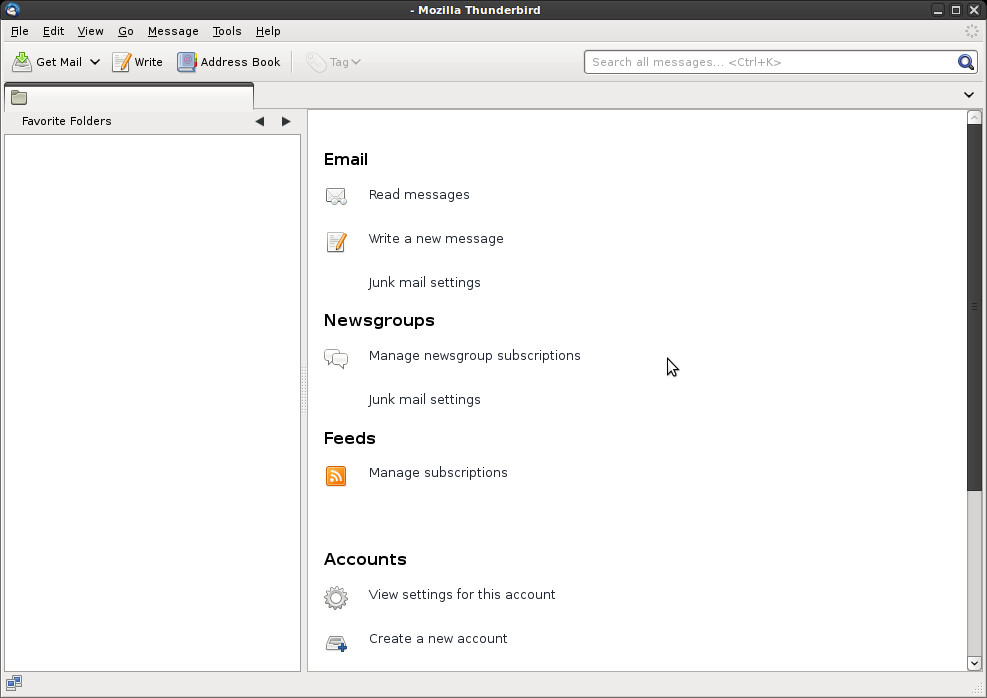The width and height of the screenshot is (987, 698).
Task: Click the online status icon in status bar
Action: click(14, 683)
